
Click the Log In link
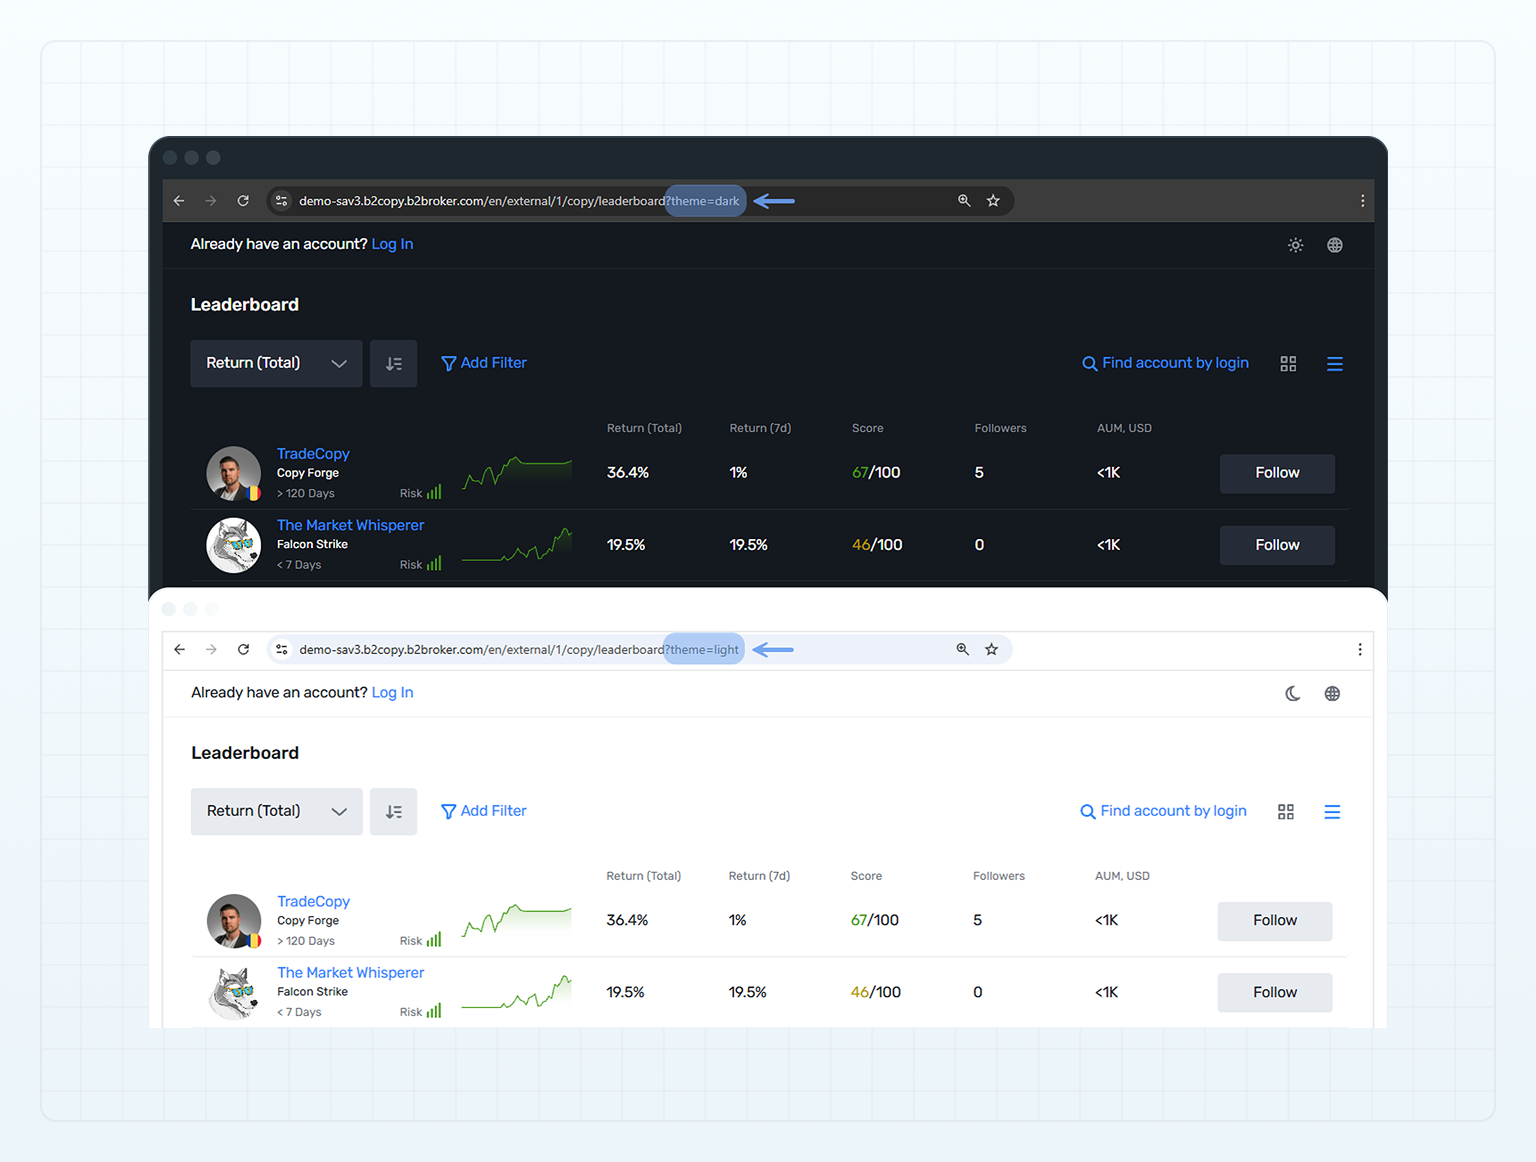392,243
